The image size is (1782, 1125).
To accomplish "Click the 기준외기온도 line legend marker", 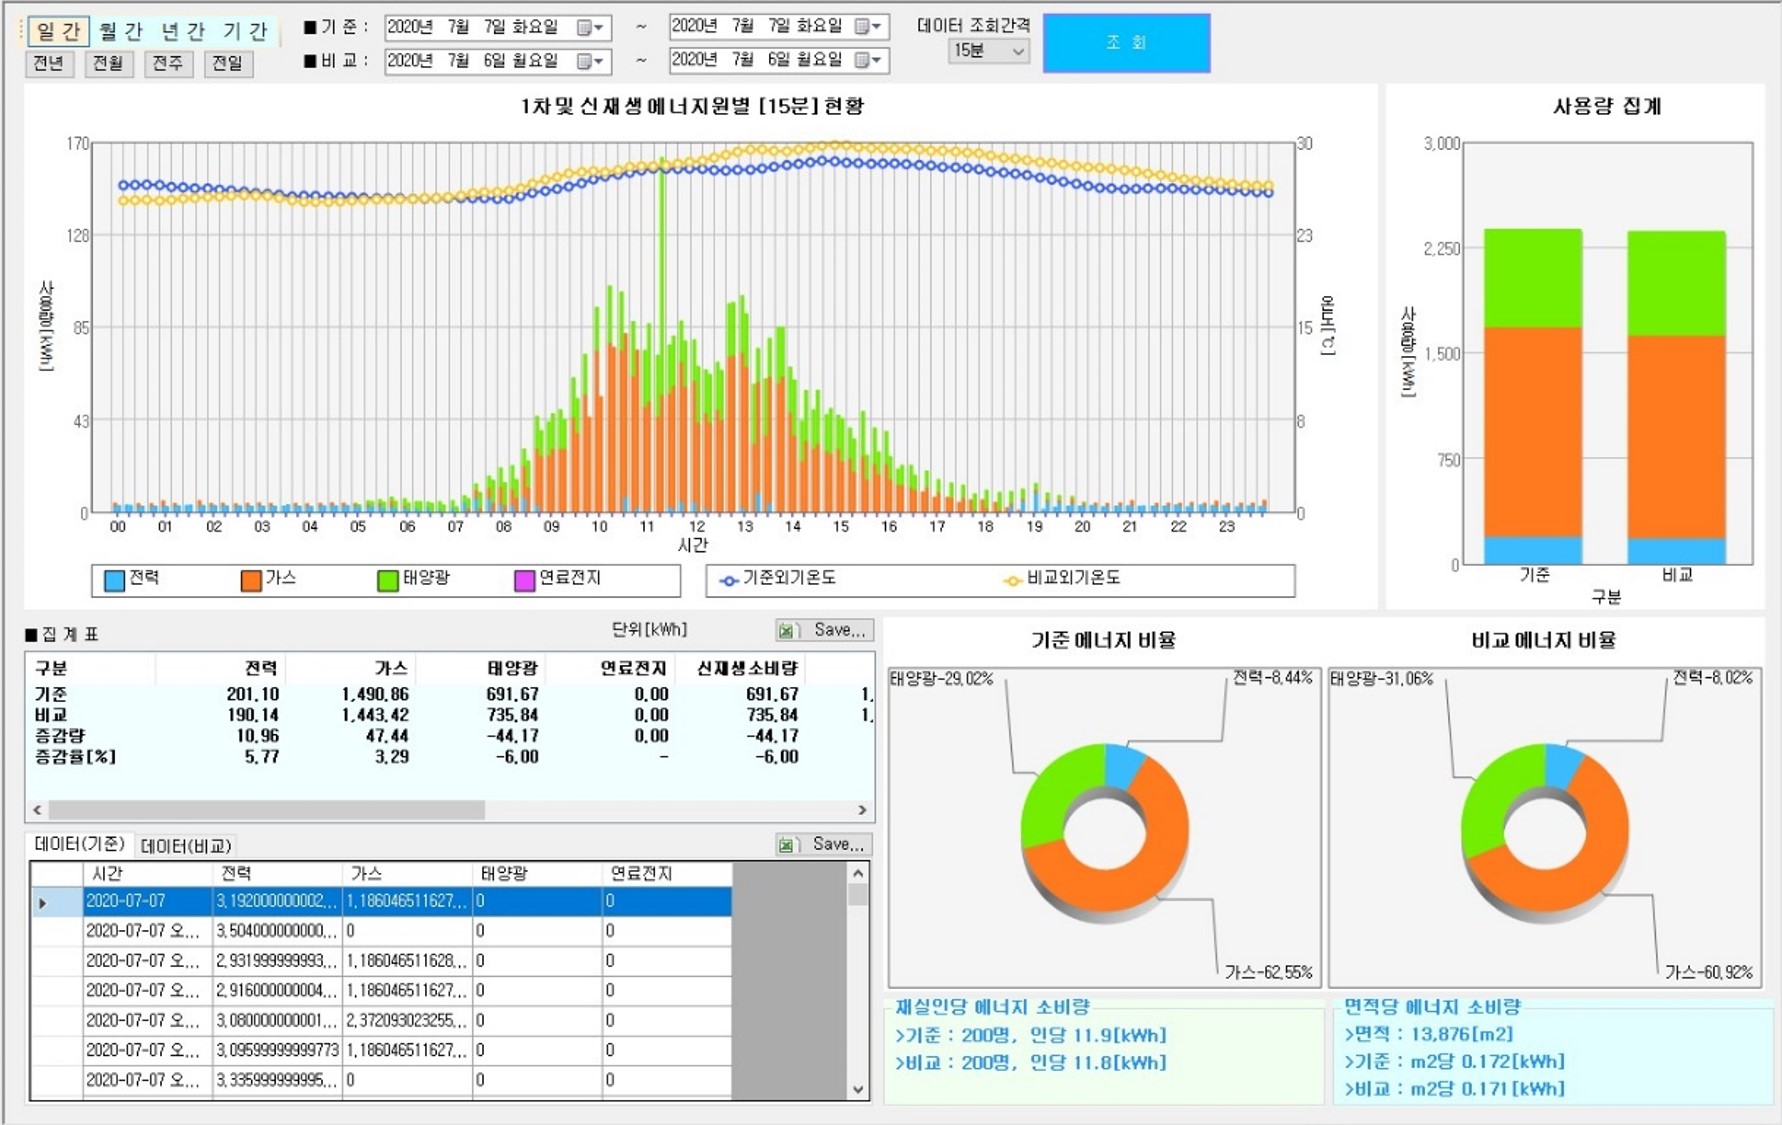I will tap(729, 580).
